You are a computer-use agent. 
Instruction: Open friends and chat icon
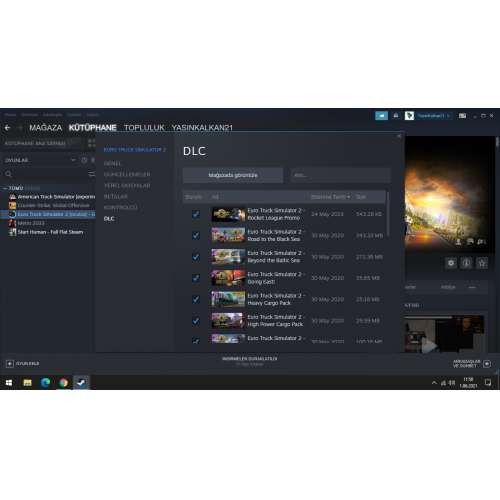coord(487,364)
